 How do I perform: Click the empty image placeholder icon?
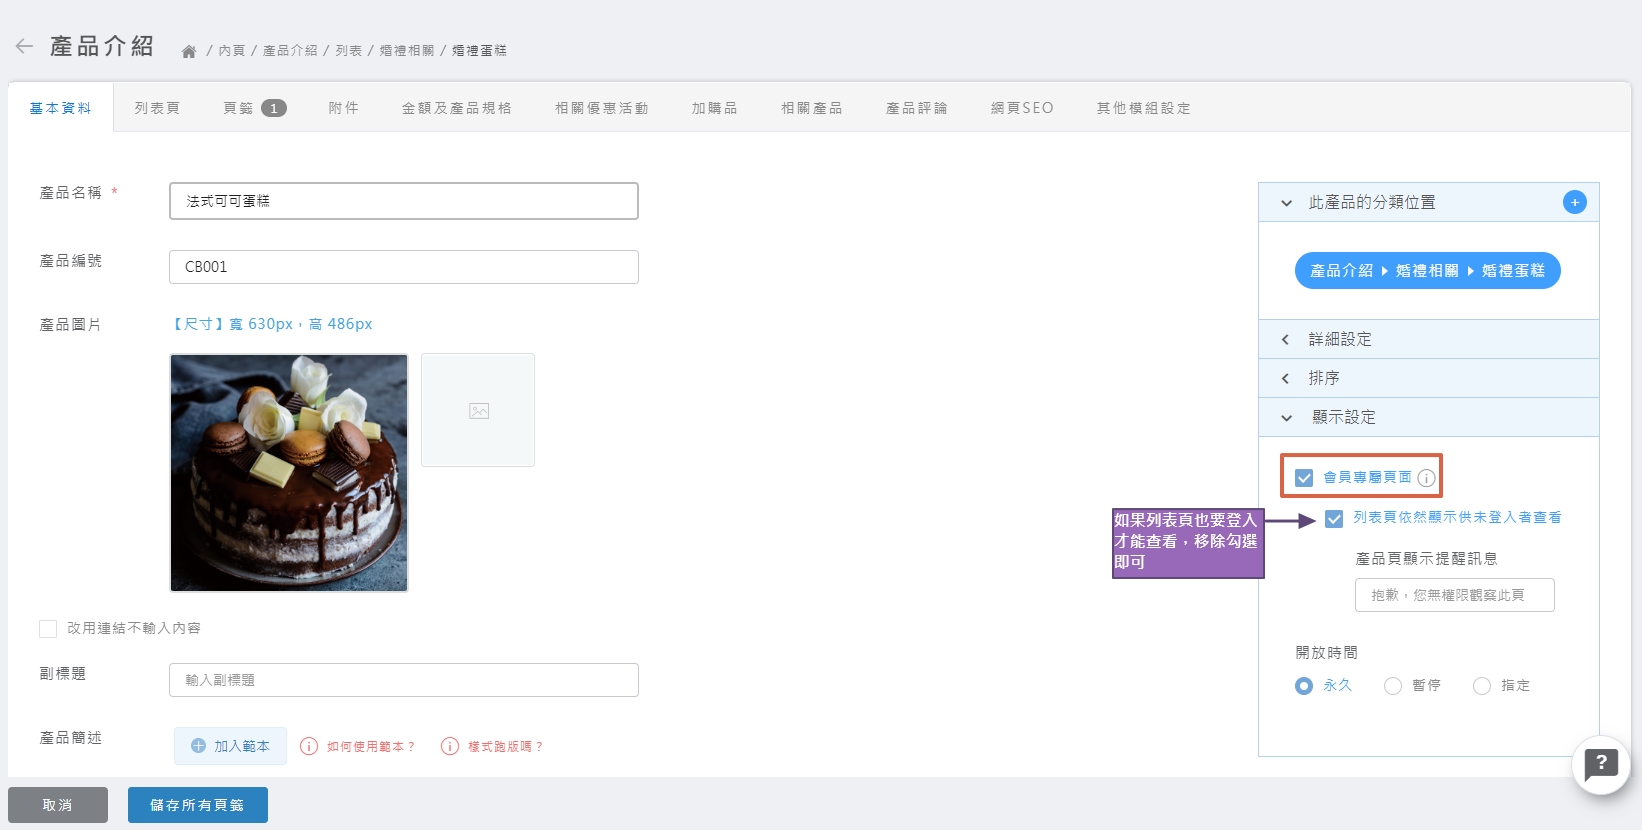pyautogui.click(x=478, y=410)
